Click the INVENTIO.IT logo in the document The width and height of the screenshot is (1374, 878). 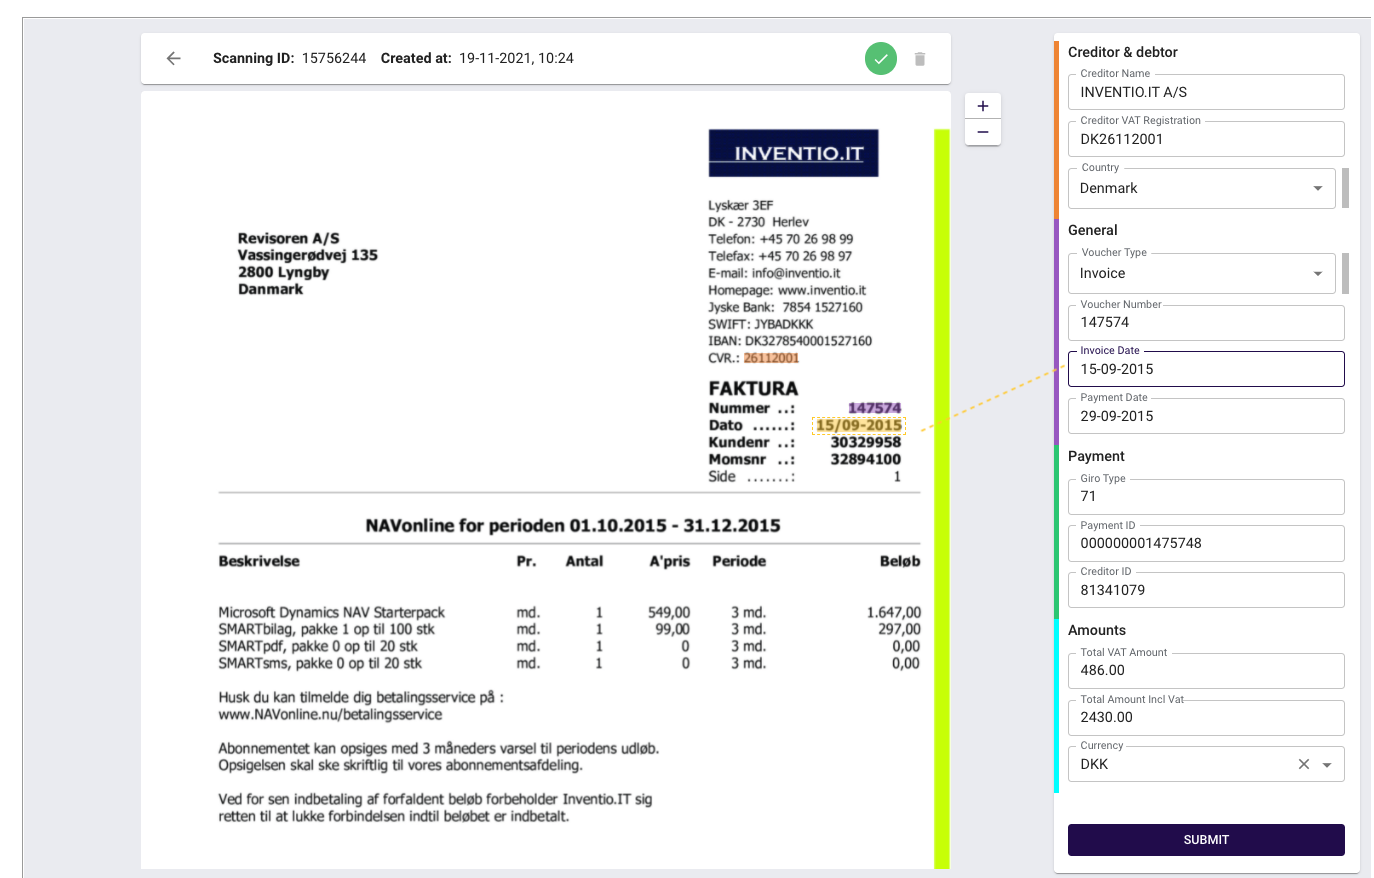coord(793,153)
